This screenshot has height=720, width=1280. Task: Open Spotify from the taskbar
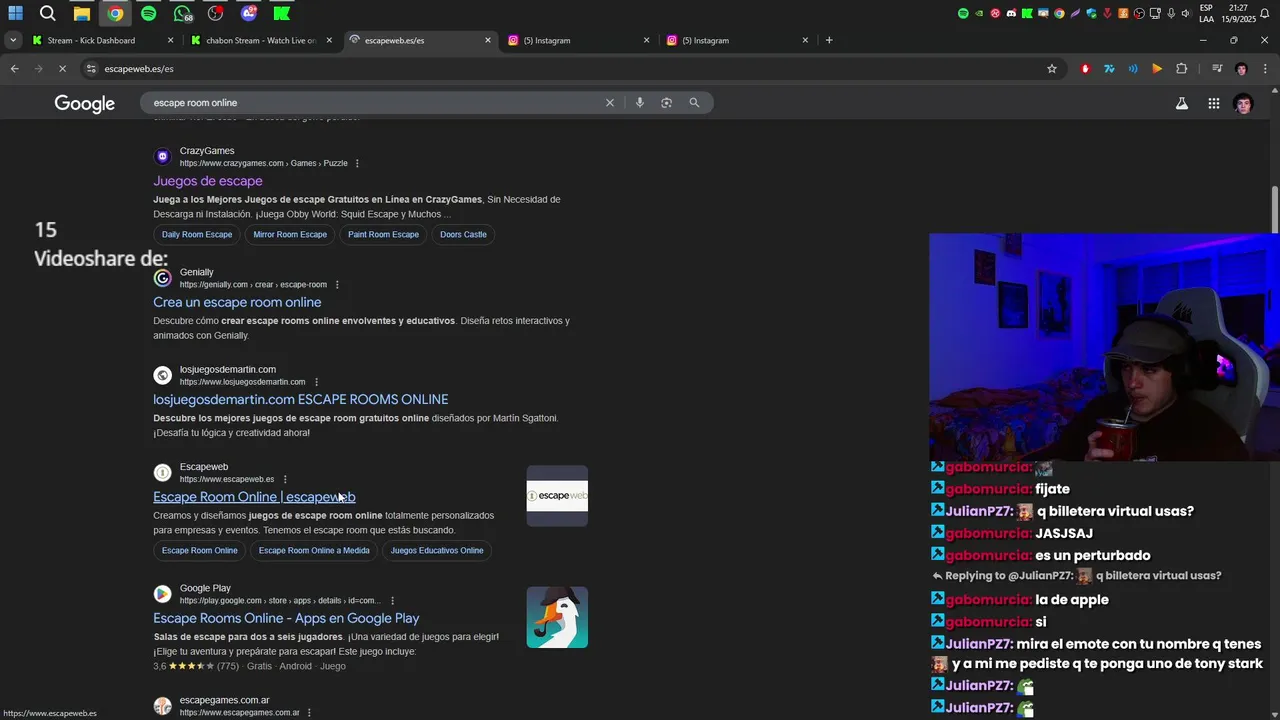coord(149,13)
